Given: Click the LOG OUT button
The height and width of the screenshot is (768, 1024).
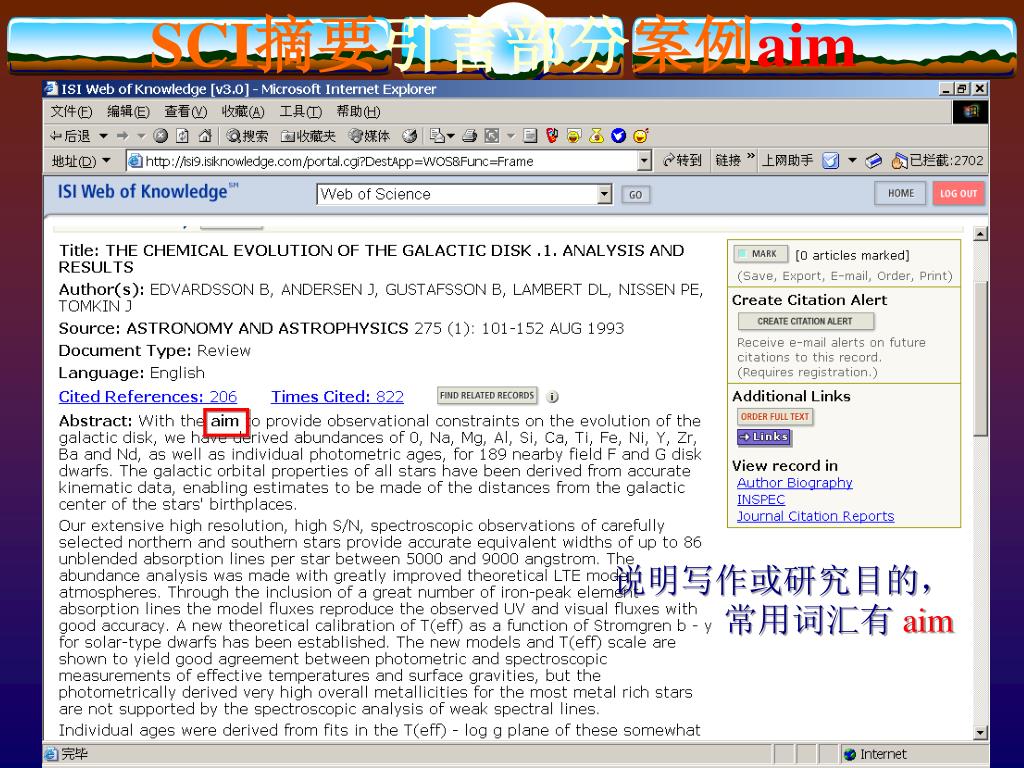Looking at the screenshot, I should [958, 193].
